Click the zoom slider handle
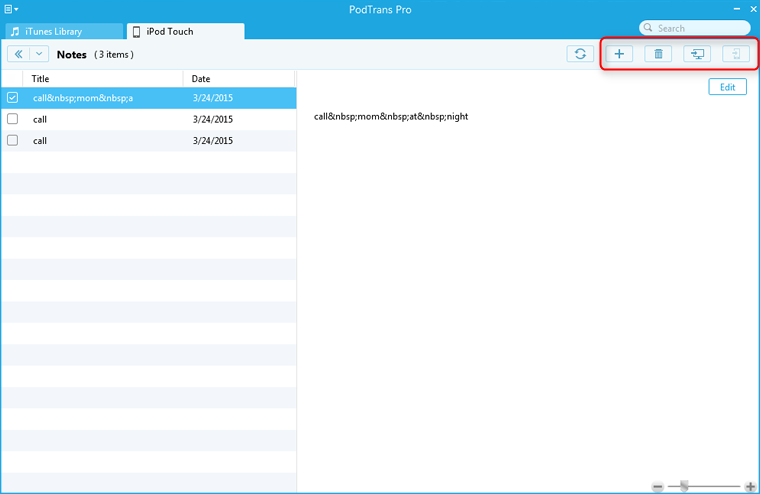 click(684, 486)
